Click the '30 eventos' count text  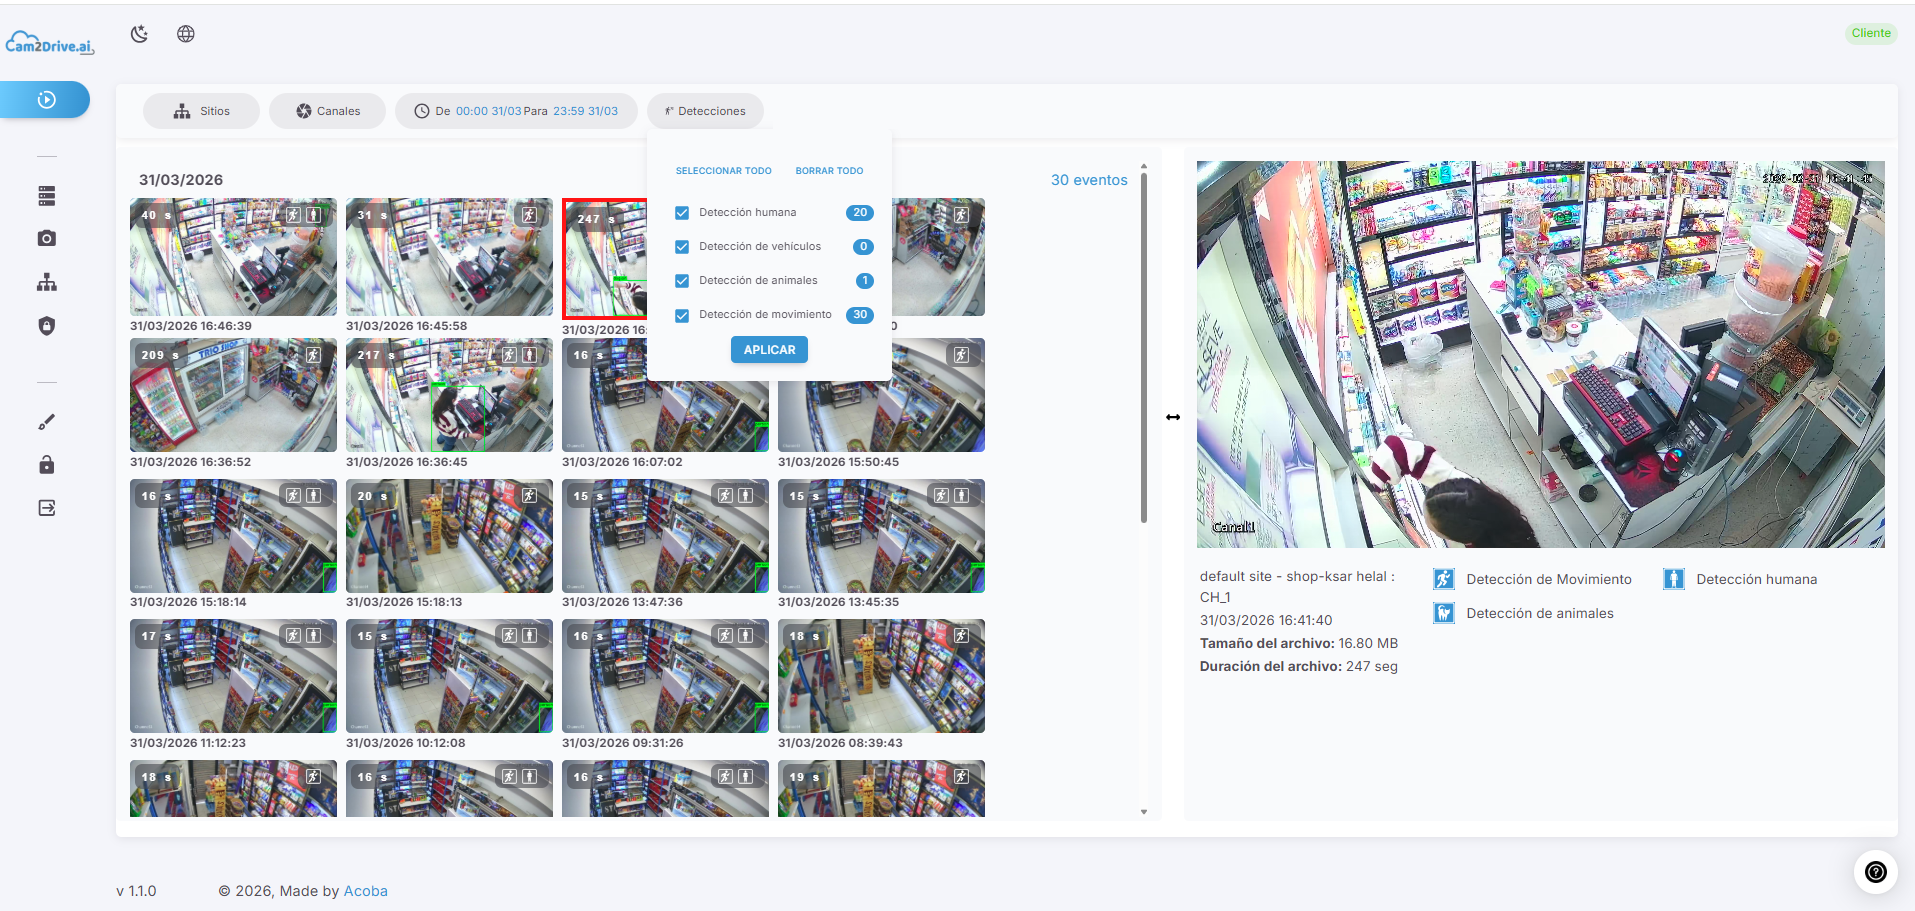[x=1089, y=180]
